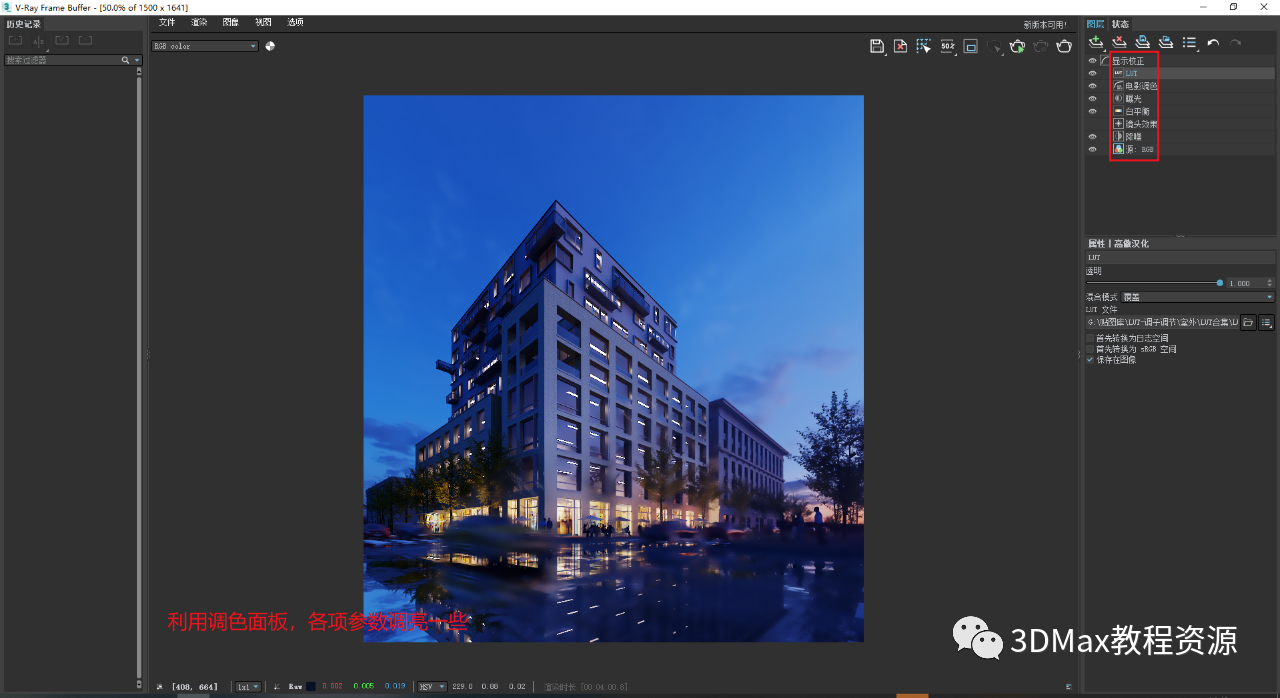Open the HSV dropdown in status bar
Screen dimensions: 1280x698
click(431, 686)
